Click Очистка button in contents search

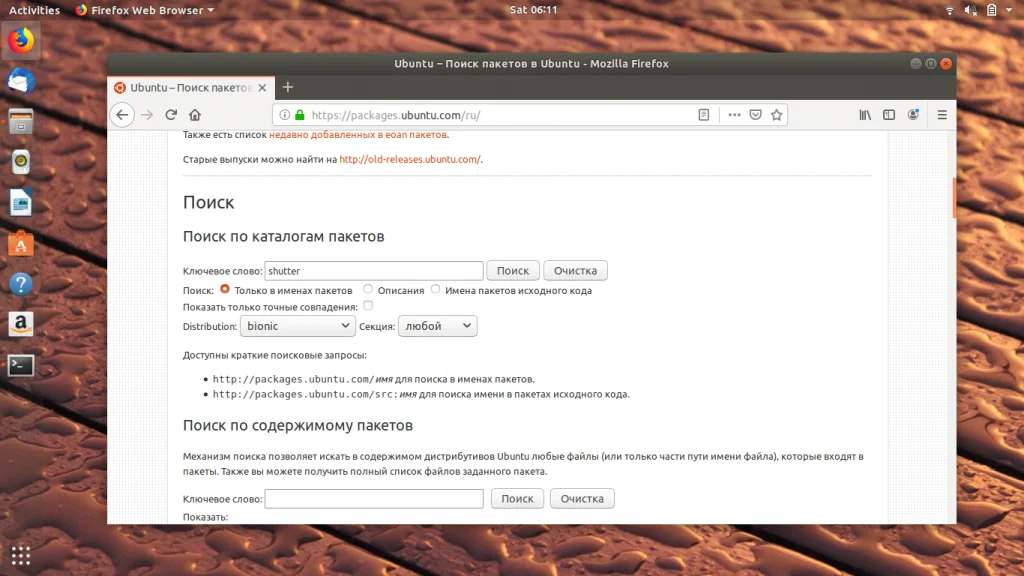582,498
